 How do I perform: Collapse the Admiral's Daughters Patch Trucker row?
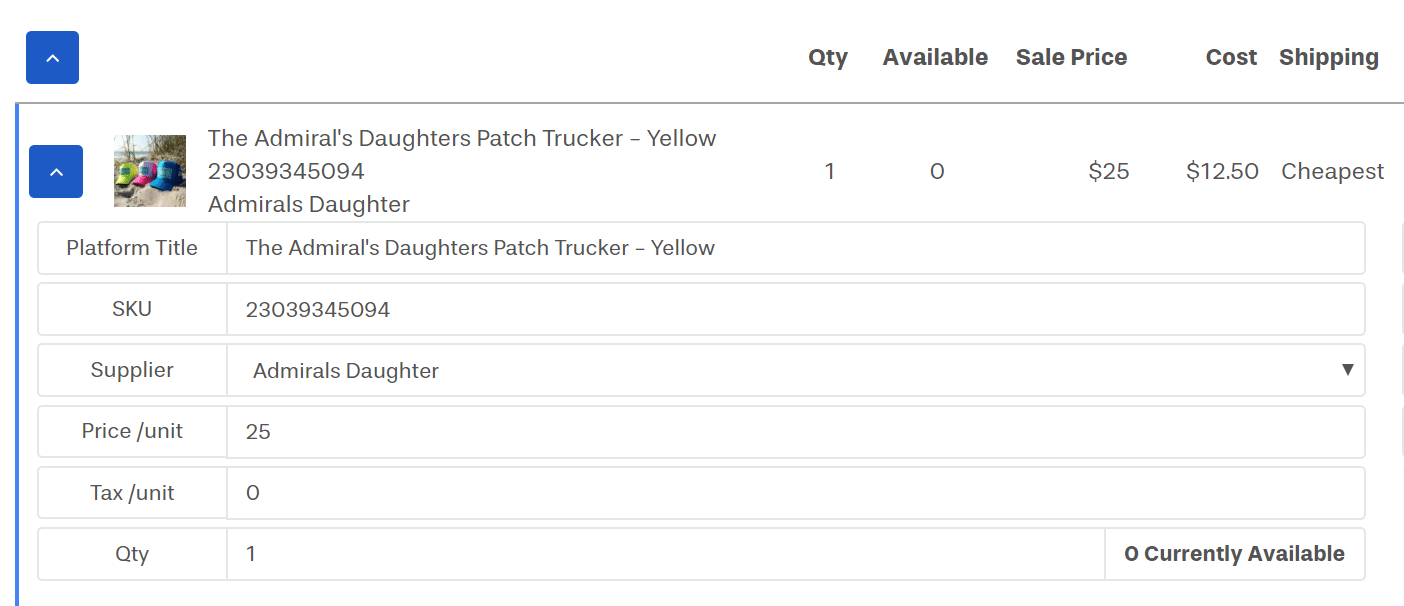tap(56, 172)
